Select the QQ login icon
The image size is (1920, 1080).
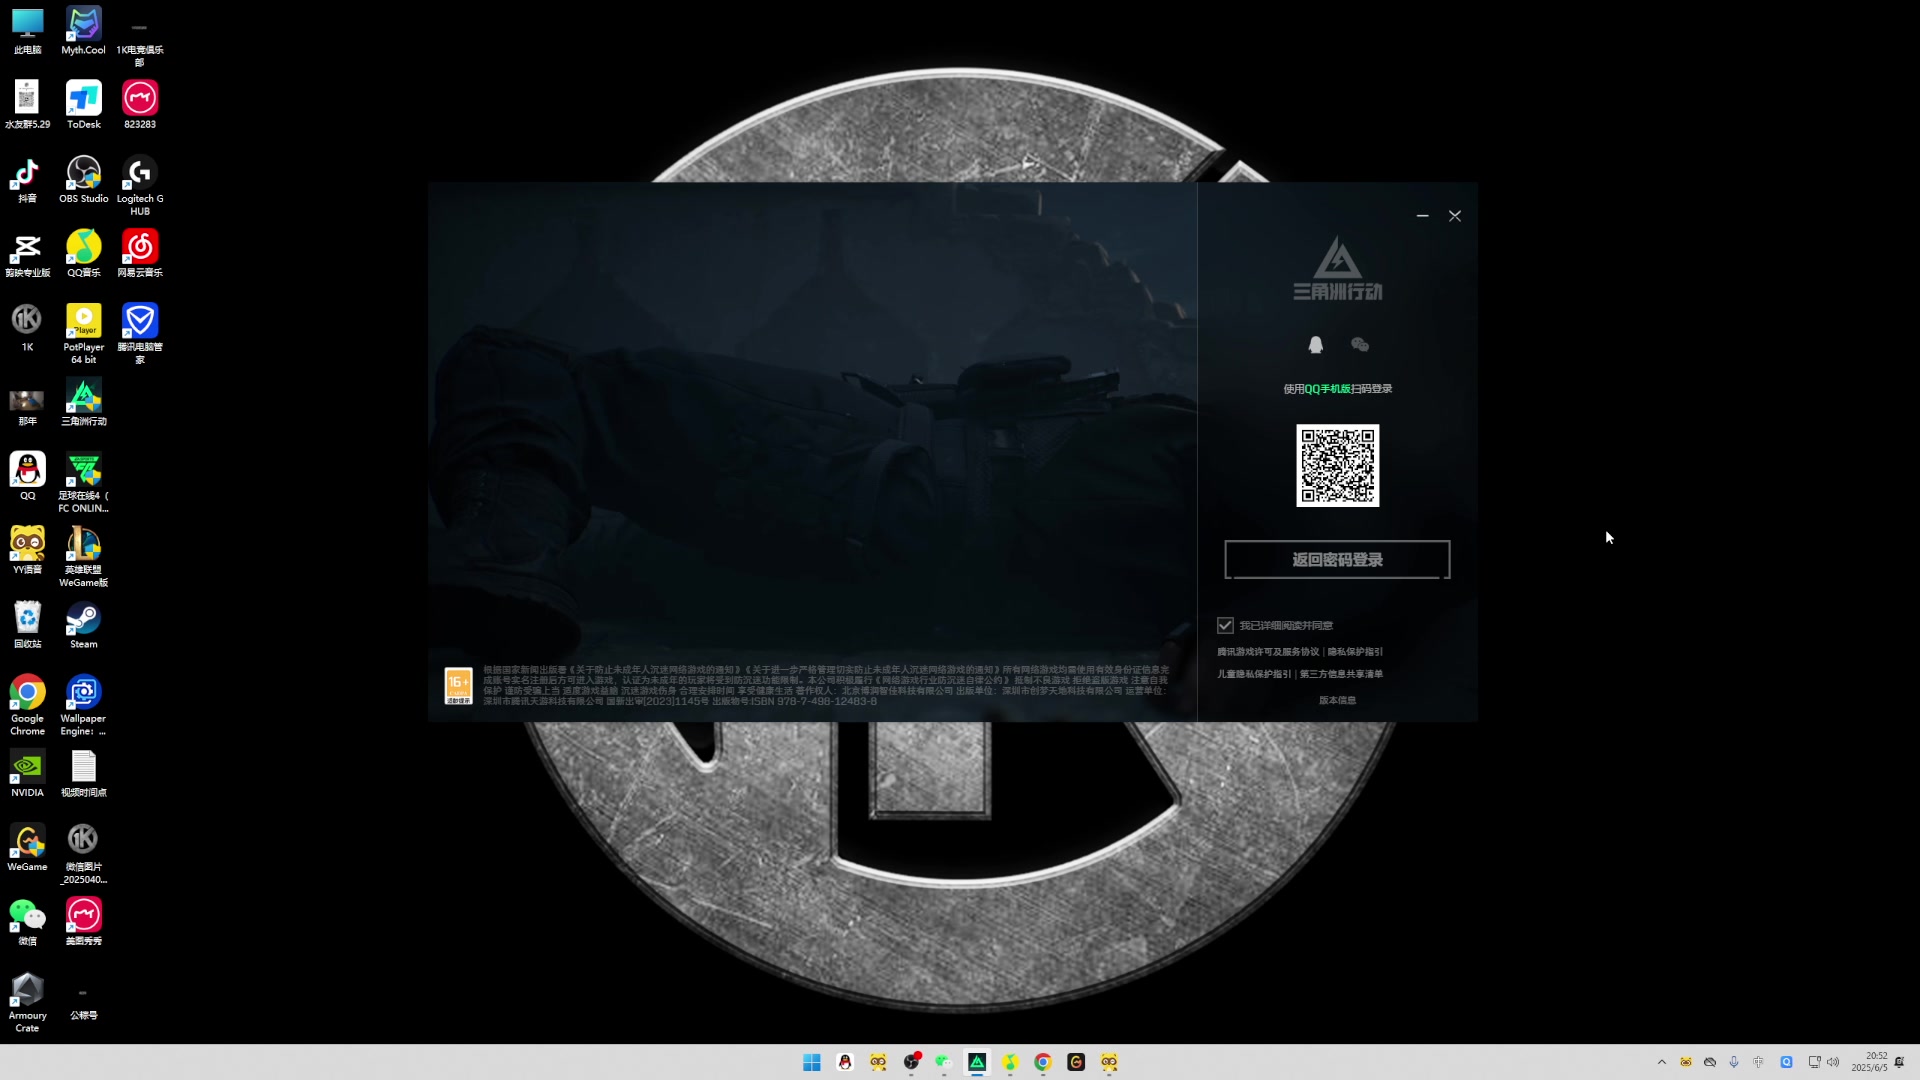tap(1316, 345)
